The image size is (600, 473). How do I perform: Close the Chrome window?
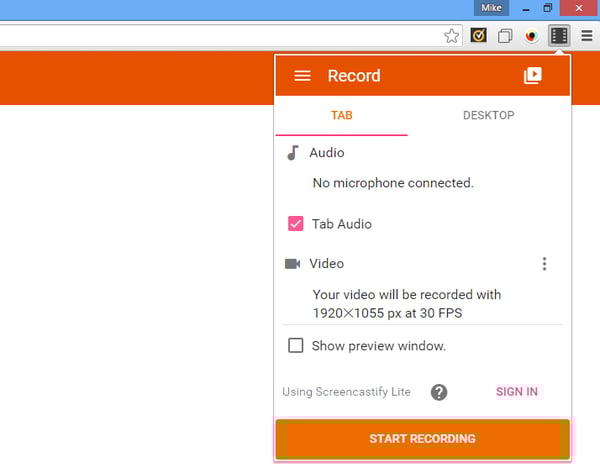[x=579, y=8]
